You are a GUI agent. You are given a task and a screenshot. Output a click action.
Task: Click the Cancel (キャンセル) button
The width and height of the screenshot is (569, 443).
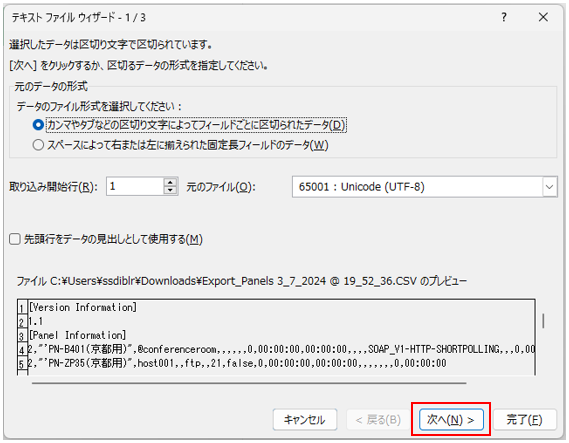click(305, 420)
